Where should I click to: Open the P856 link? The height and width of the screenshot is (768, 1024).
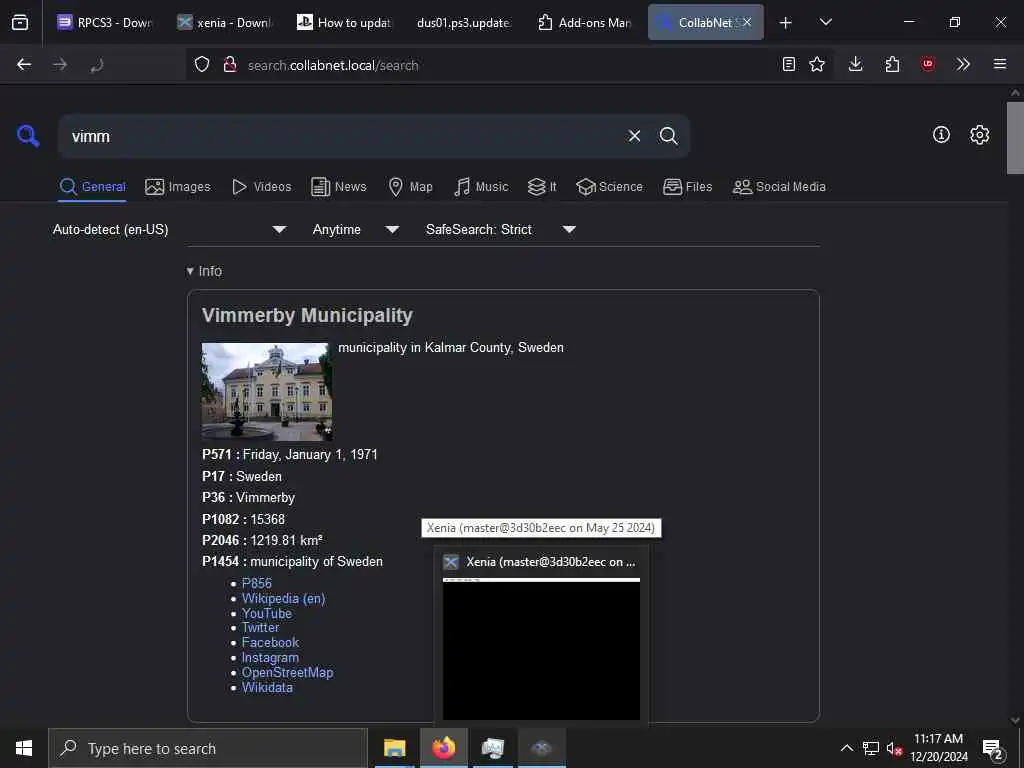tap(257, 583)
